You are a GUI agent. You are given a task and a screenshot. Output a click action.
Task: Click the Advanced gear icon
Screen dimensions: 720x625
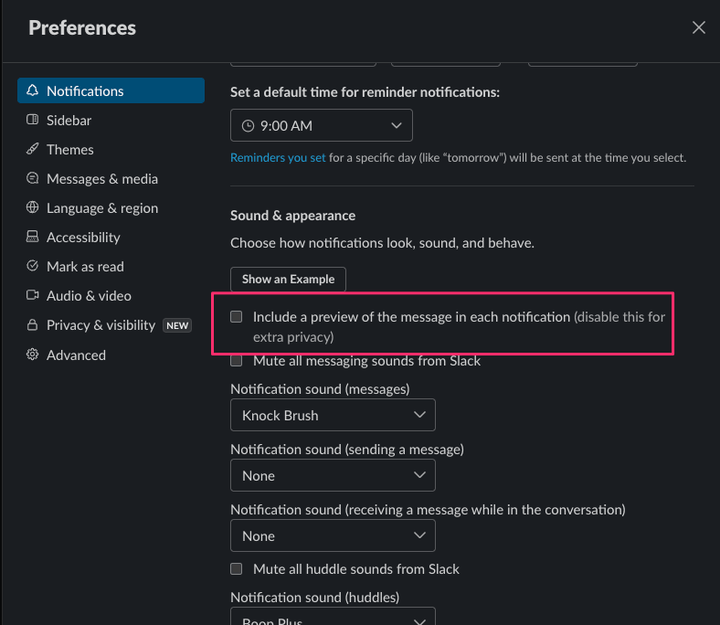point(33,355)
